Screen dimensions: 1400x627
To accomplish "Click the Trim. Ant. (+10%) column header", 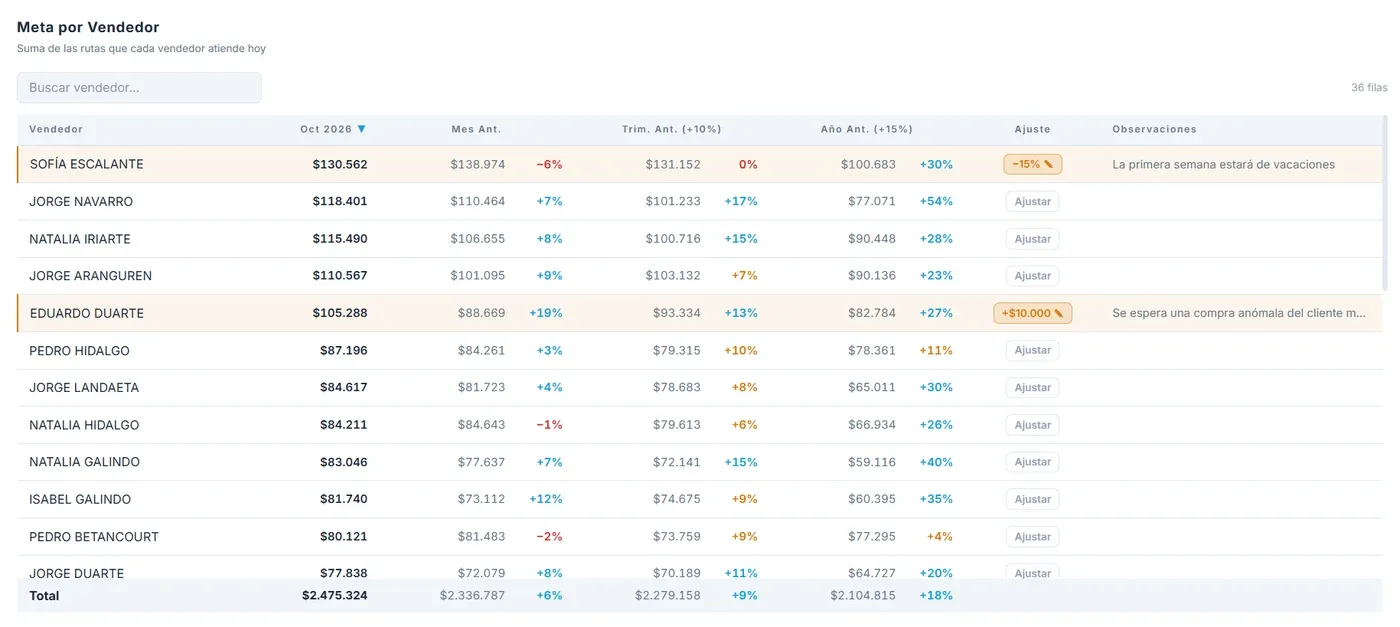I will 671,129.
